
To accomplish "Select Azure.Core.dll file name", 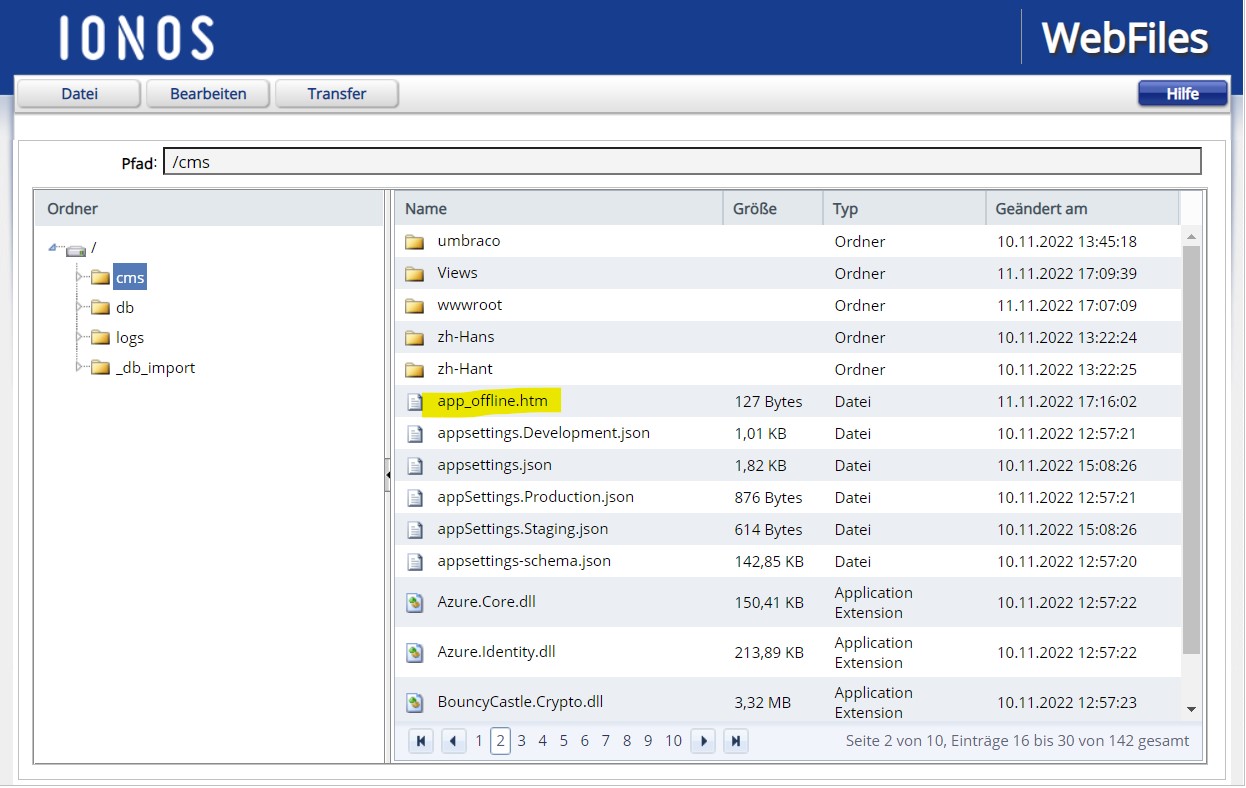I will tap(487, 602).
